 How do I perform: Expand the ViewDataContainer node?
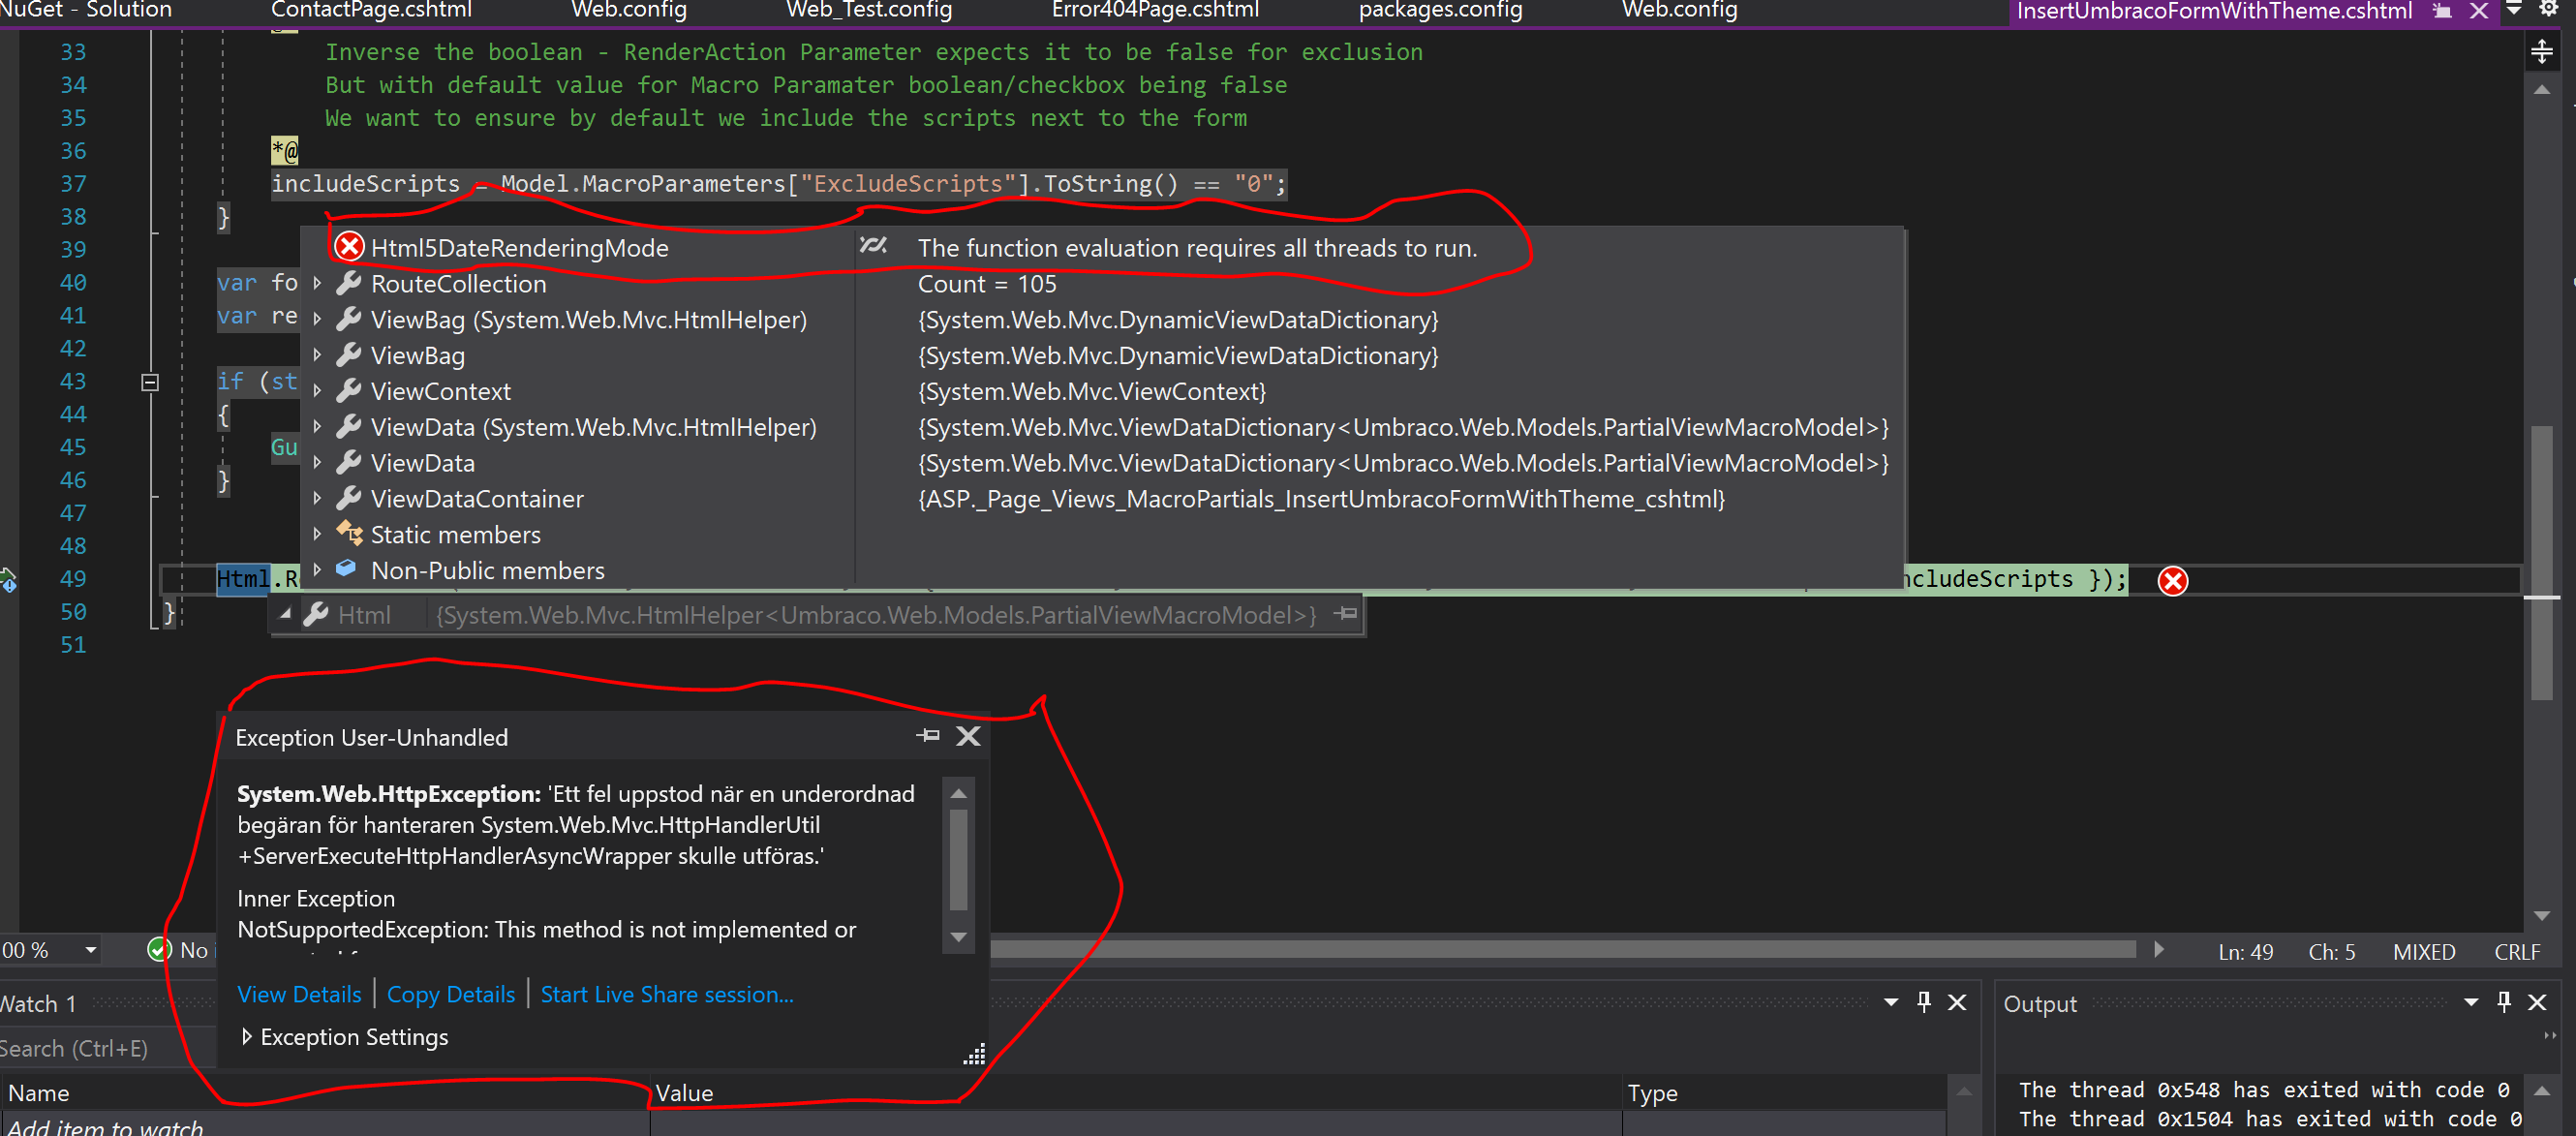[317, 498]
